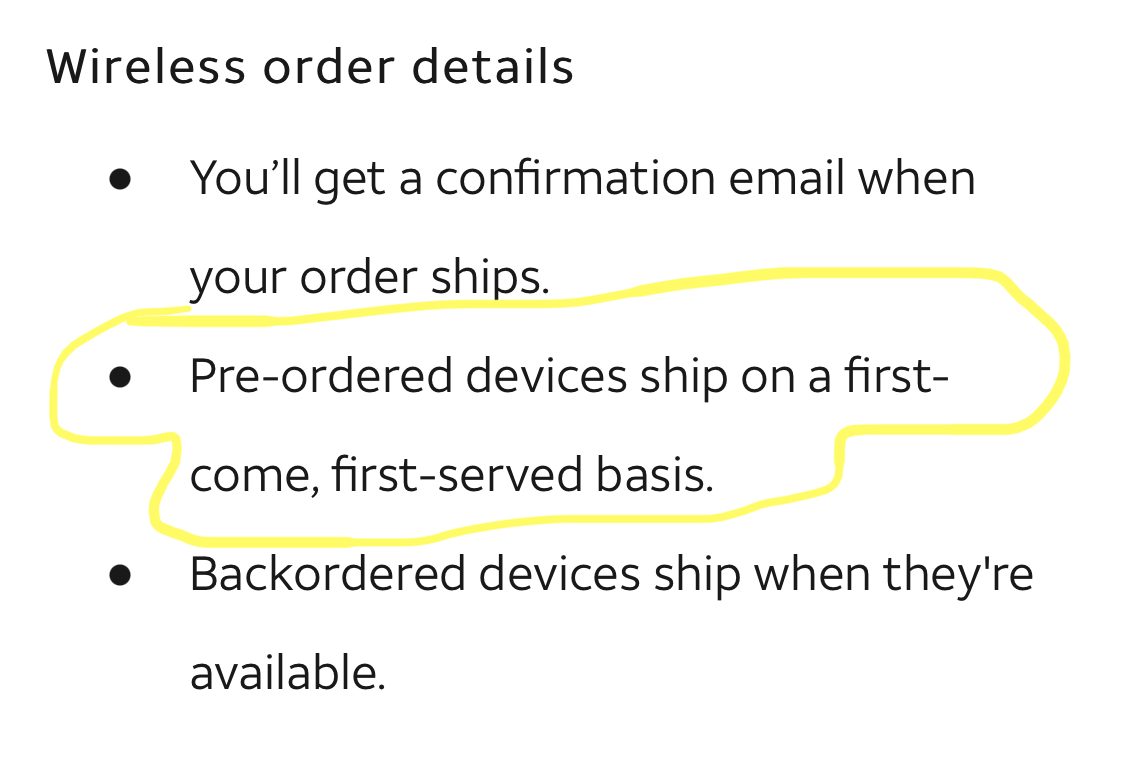This screenshot has height=765, width=1125.
Task: Click the word "Pre-ordered"
Action: click(321, 376)
